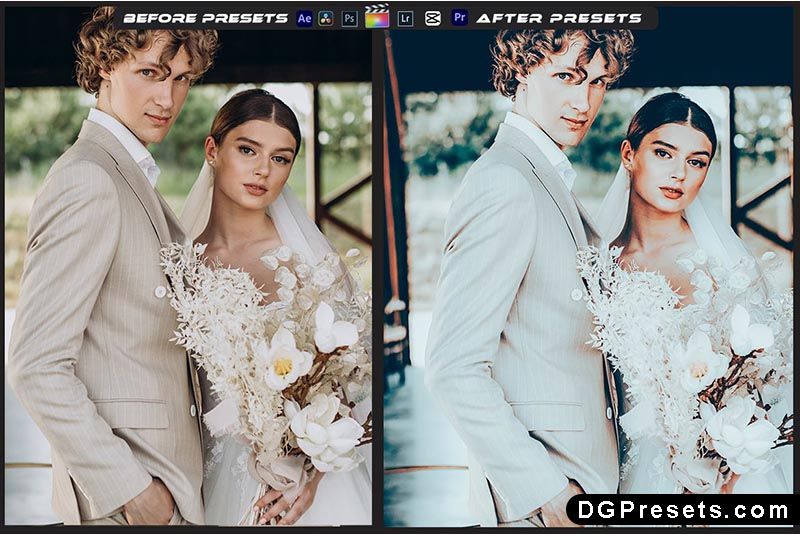This screenshot has height=536, width=800.
Task: Click the Photoshop (Ps) icon
Action: coord(349,19)
